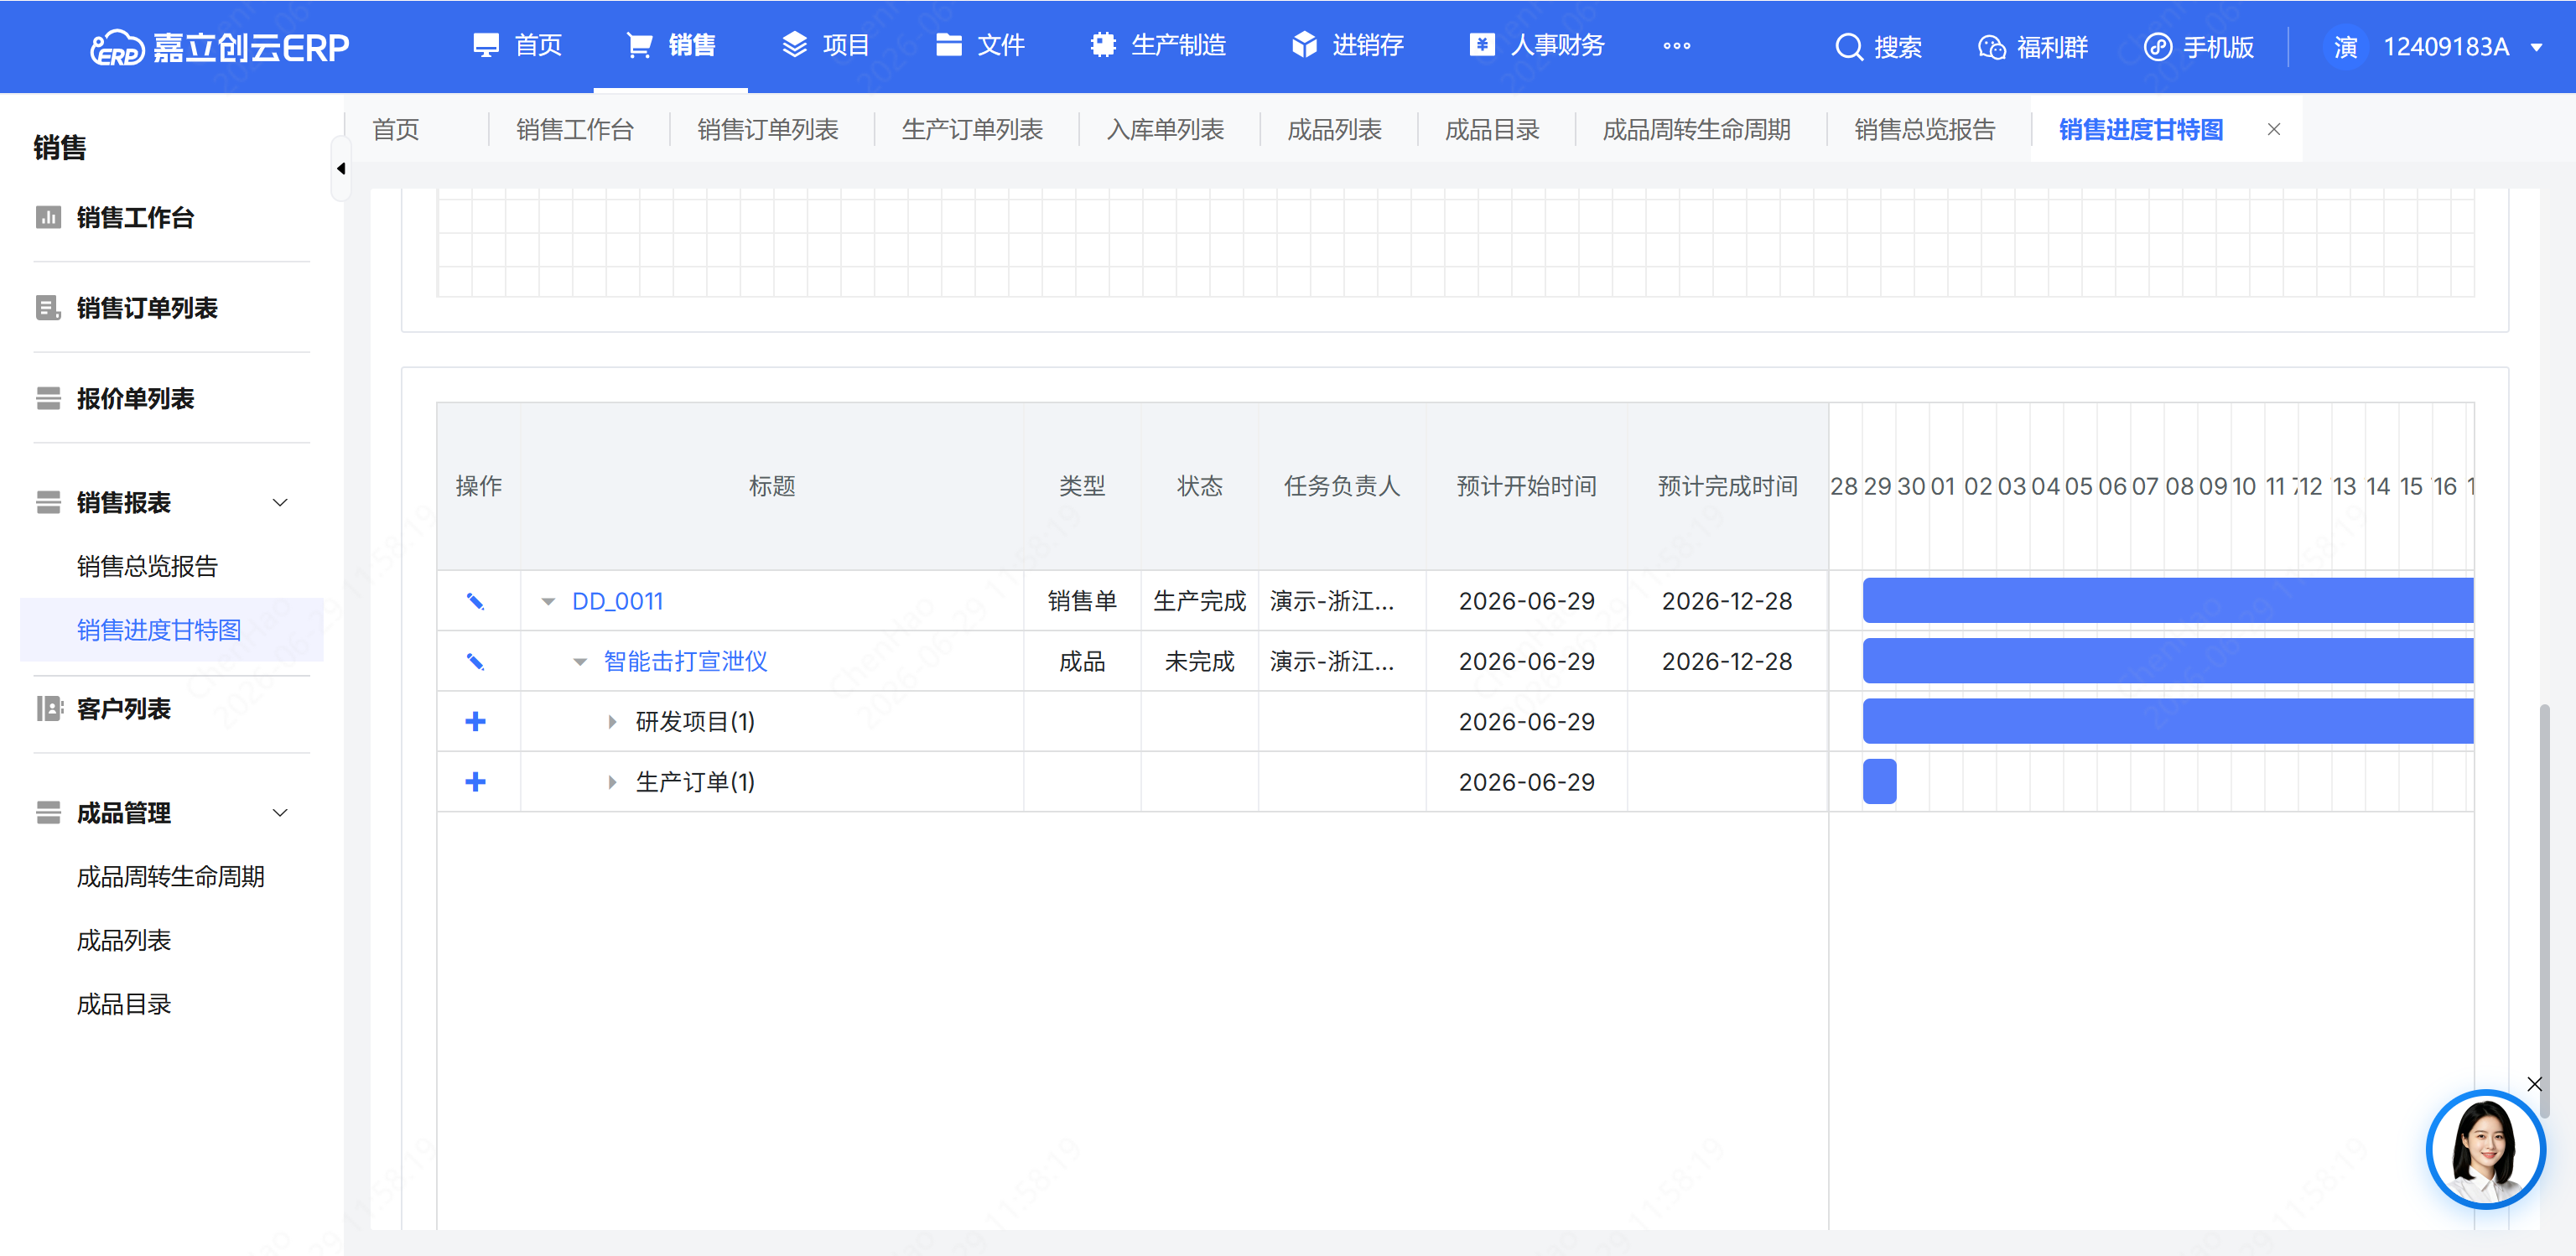Switch to the 入库单列表 tab
Viewport: 2576px width, 1256px height.
1165,130
